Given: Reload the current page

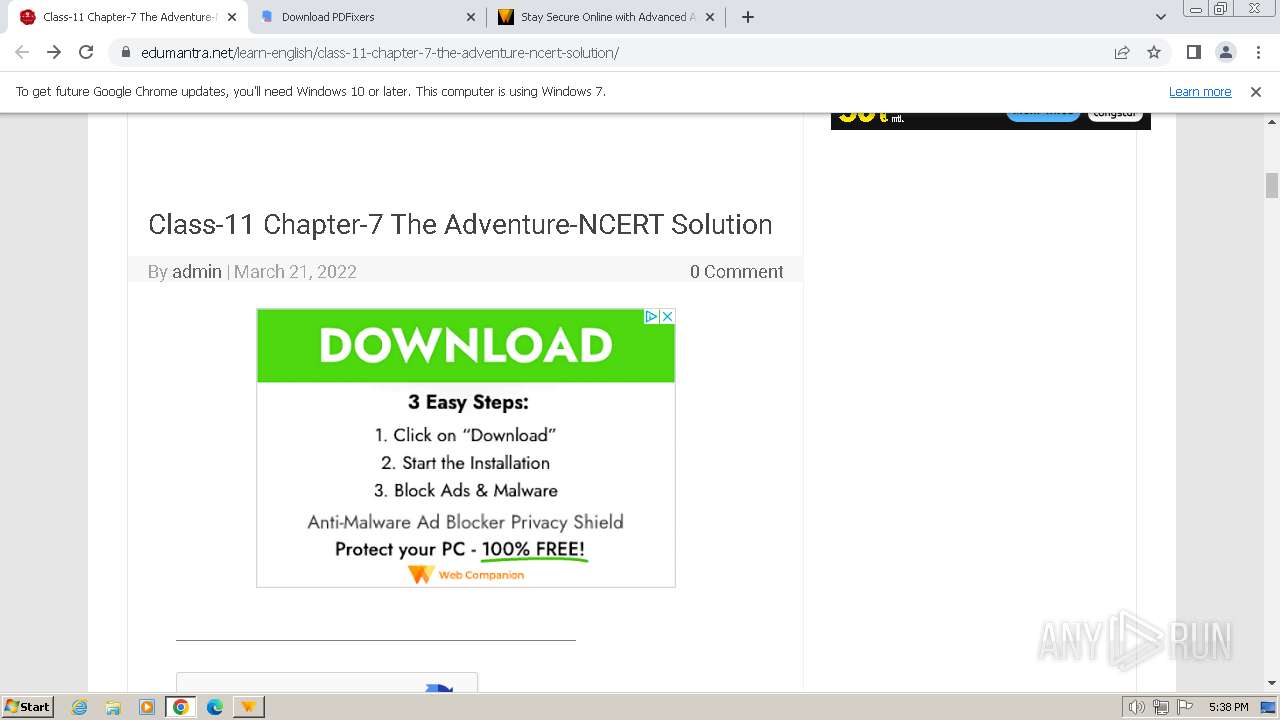Looking at the screenshot, I should (86, 52).
